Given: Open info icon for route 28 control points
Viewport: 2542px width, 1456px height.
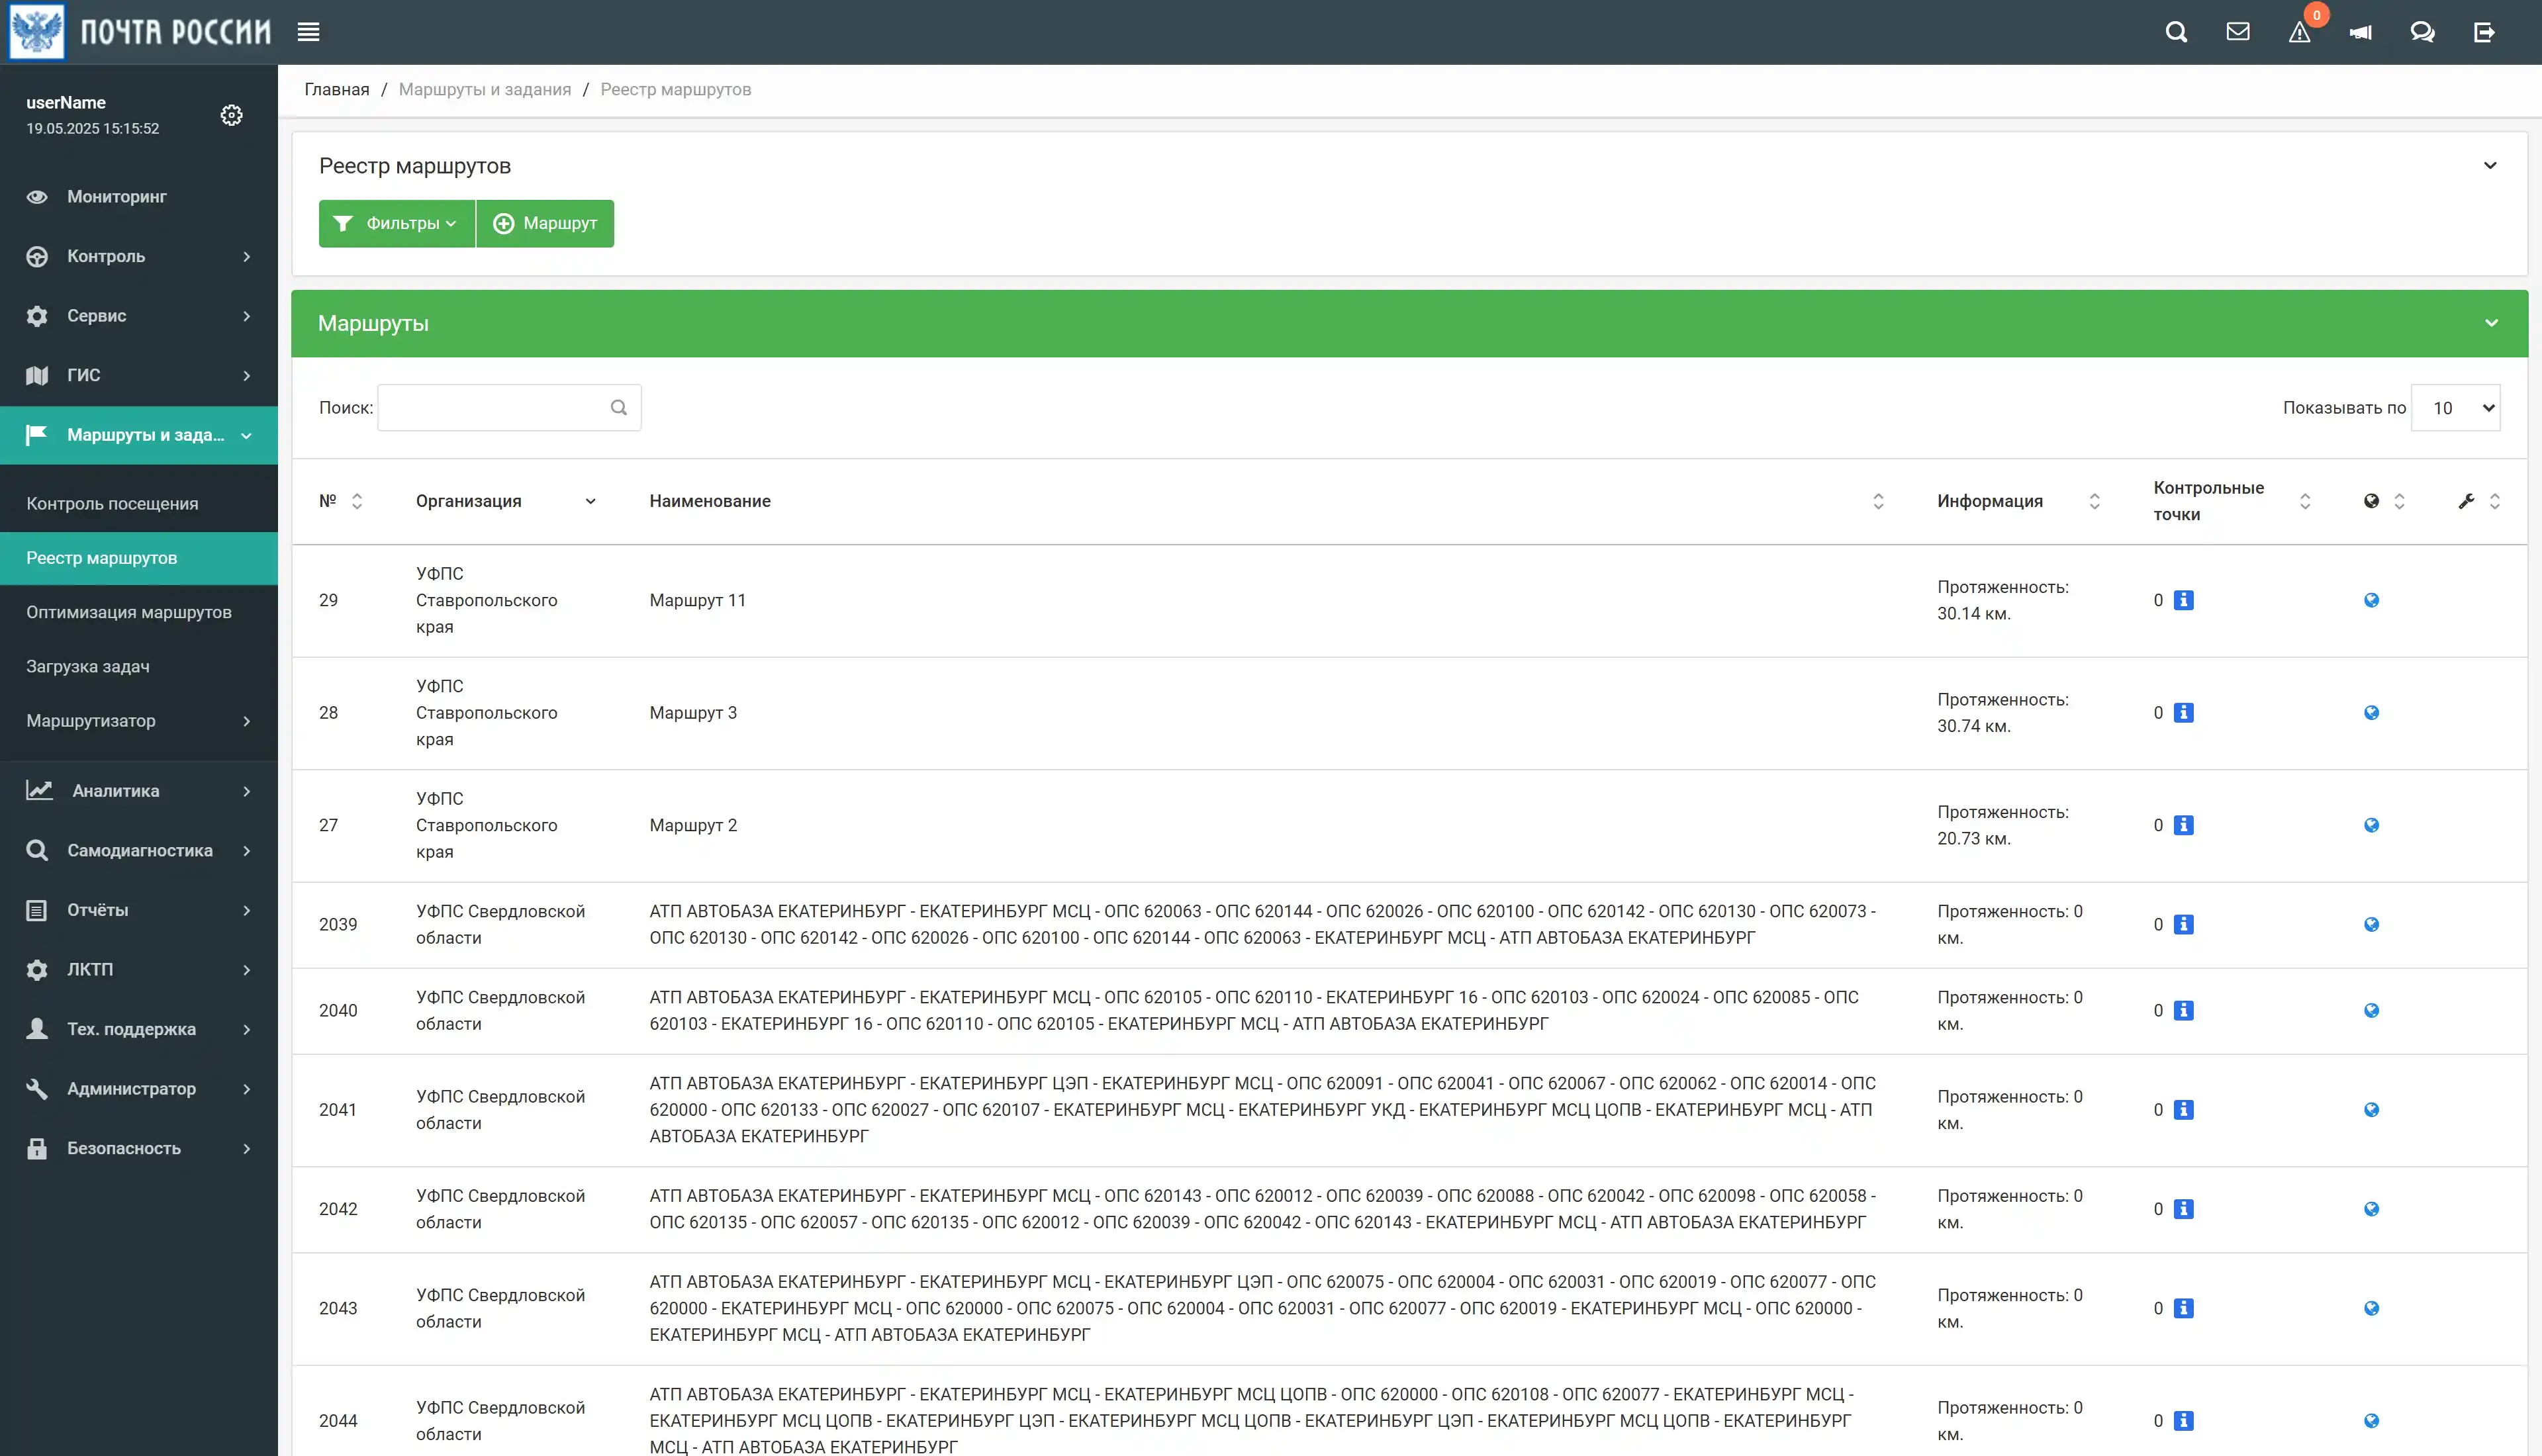Looking at the screenshot, I should pos(2184,713).
